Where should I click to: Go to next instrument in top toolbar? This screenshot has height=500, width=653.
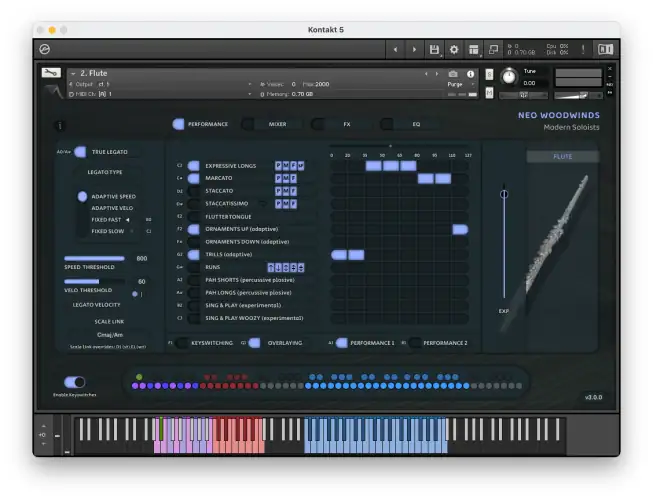[414, 50]
